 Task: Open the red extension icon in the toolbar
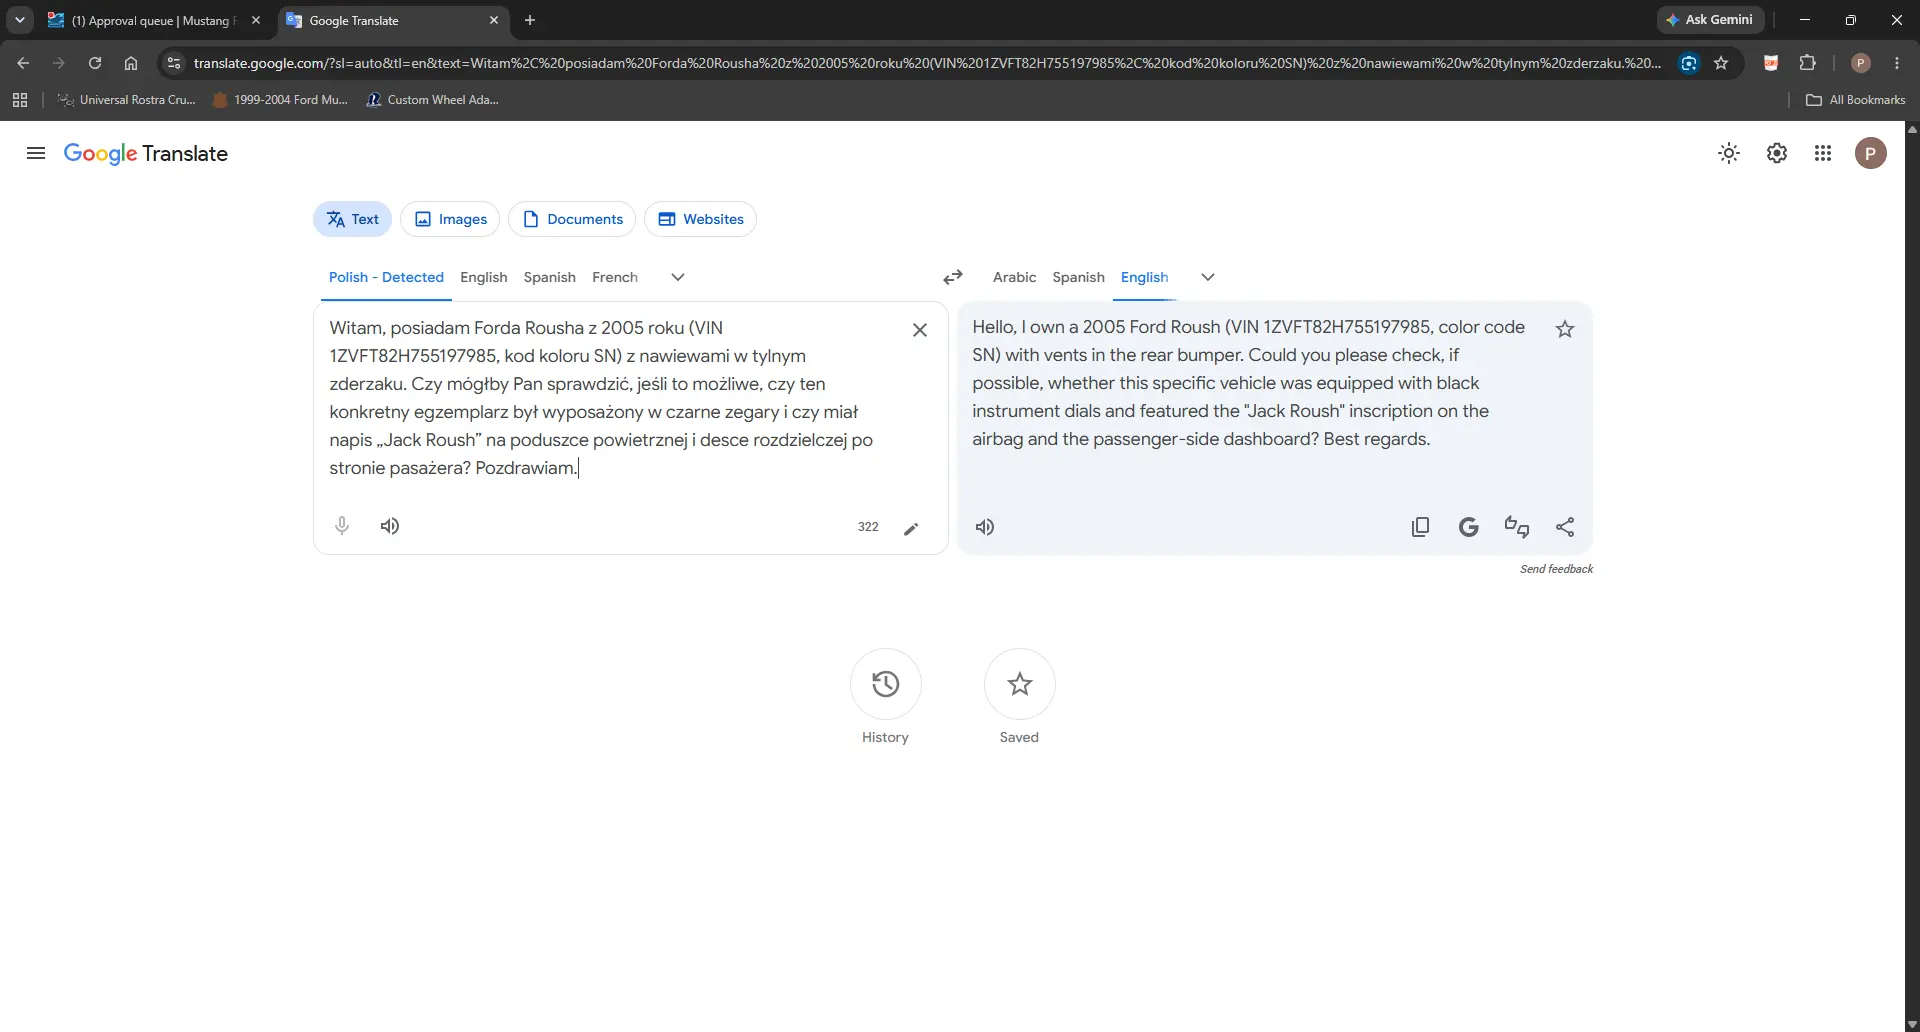(x=1771, y=63)
